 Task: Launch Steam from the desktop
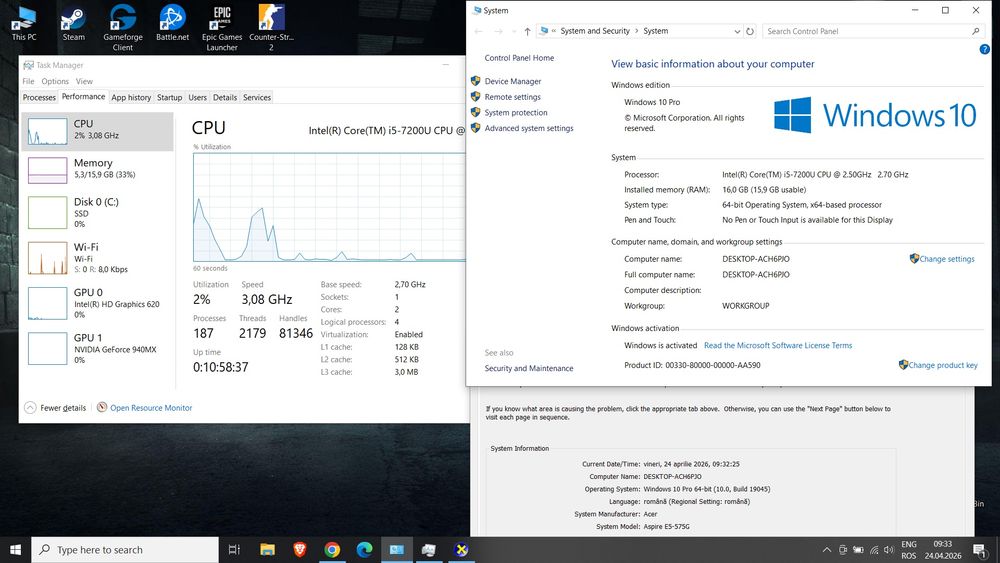coord(73,24)
